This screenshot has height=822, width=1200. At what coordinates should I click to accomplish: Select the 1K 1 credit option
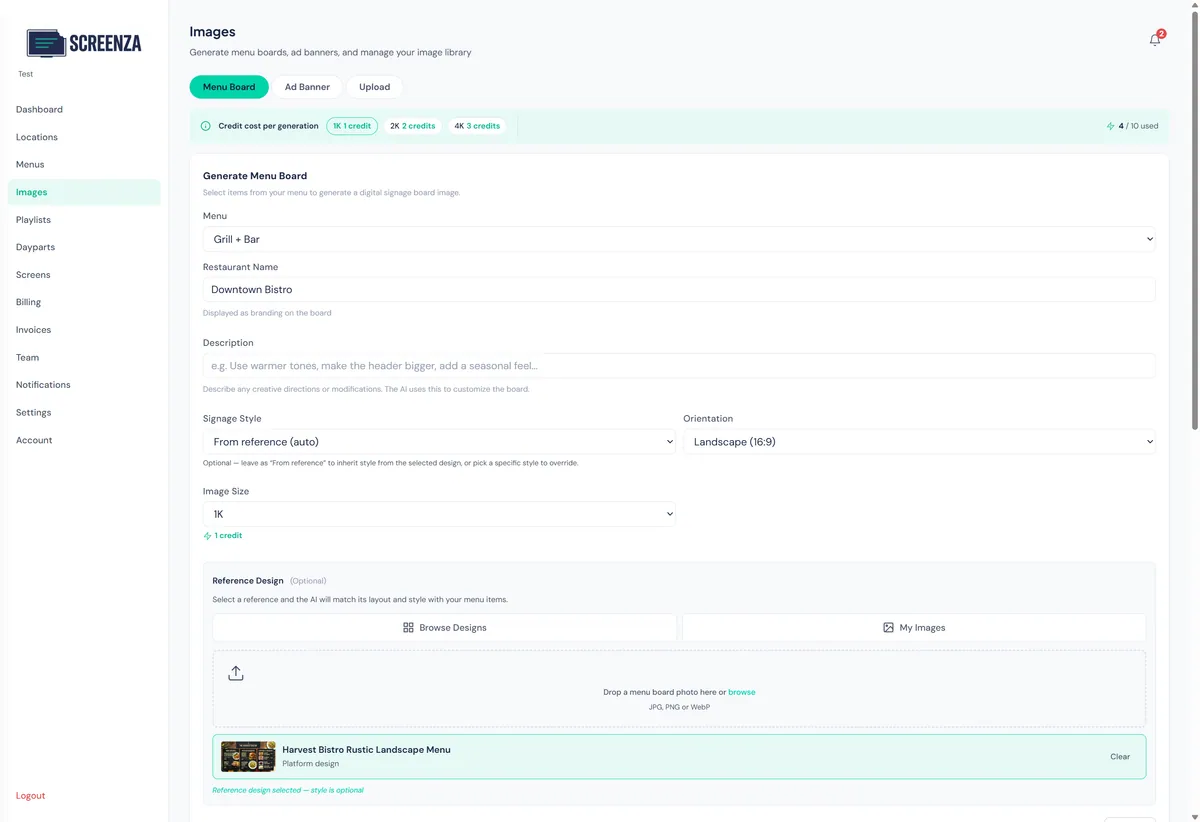click(352, 126)
